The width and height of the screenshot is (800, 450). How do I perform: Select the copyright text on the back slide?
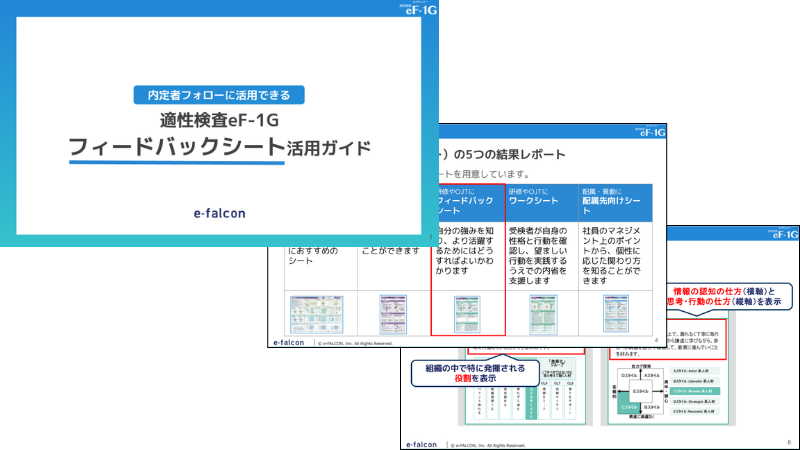(488, 446)
